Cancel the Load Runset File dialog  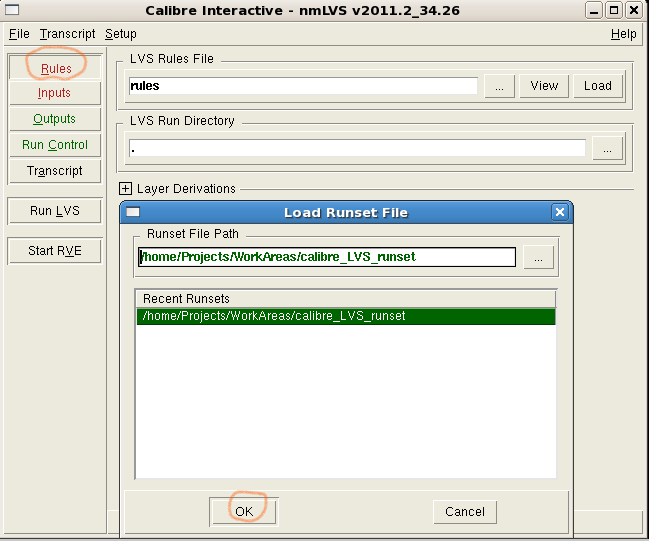point(465,512)
